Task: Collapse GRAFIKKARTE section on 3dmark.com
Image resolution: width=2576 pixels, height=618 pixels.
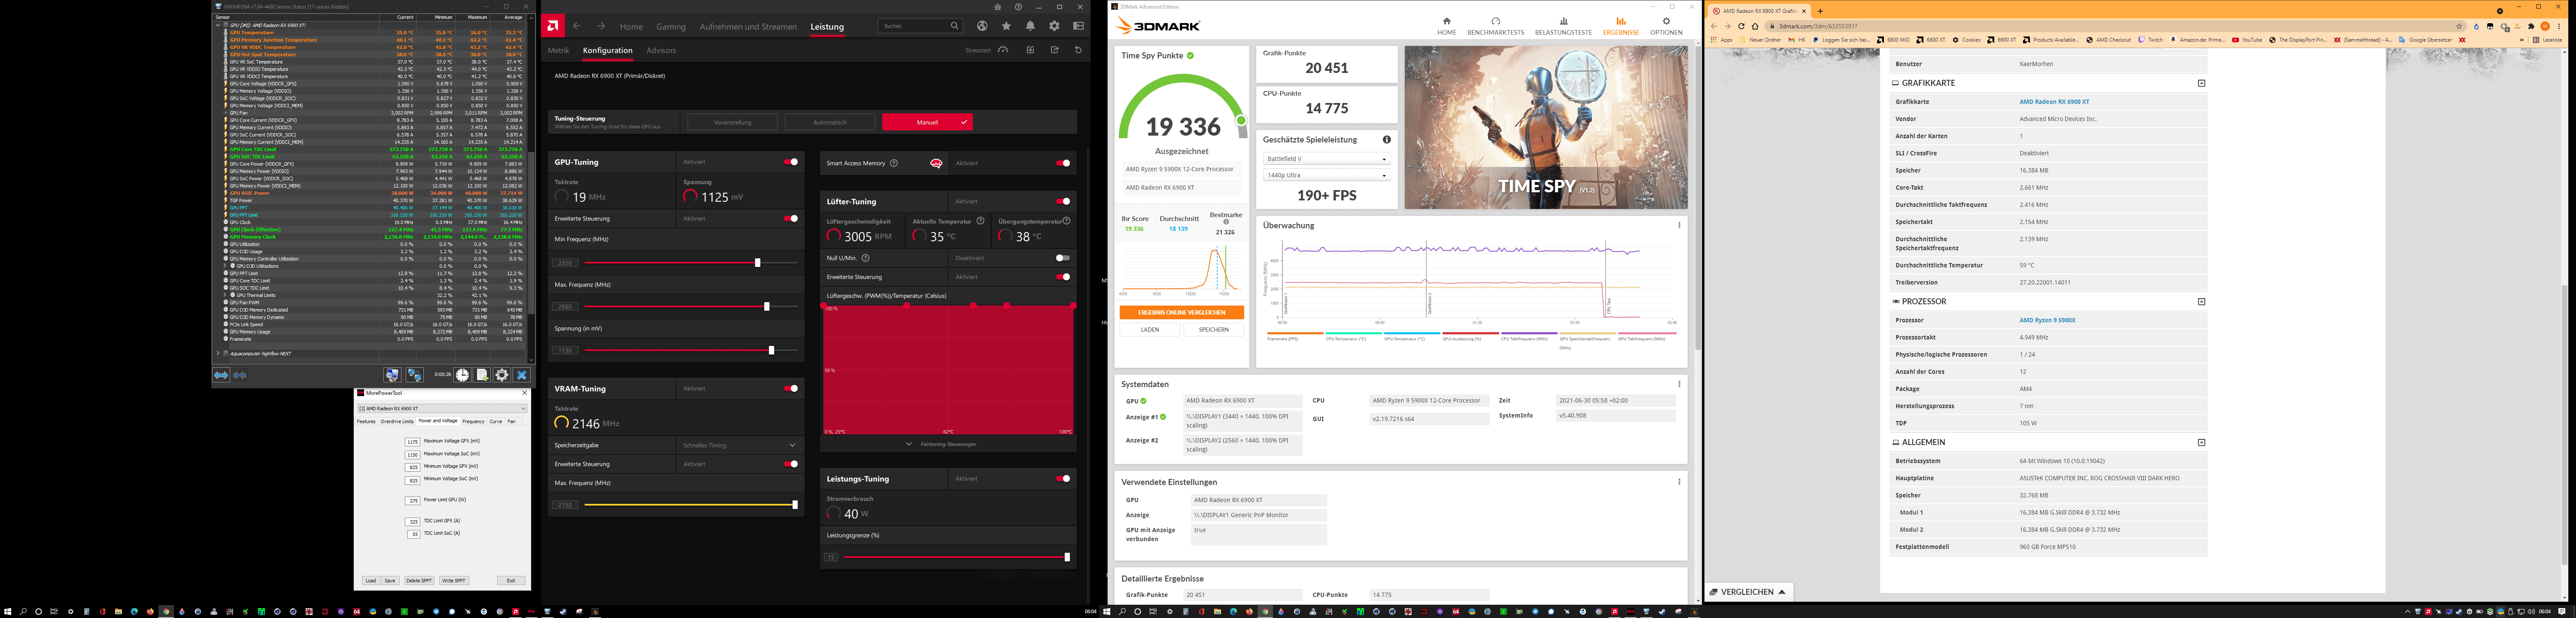Action: click(2201, 83)
